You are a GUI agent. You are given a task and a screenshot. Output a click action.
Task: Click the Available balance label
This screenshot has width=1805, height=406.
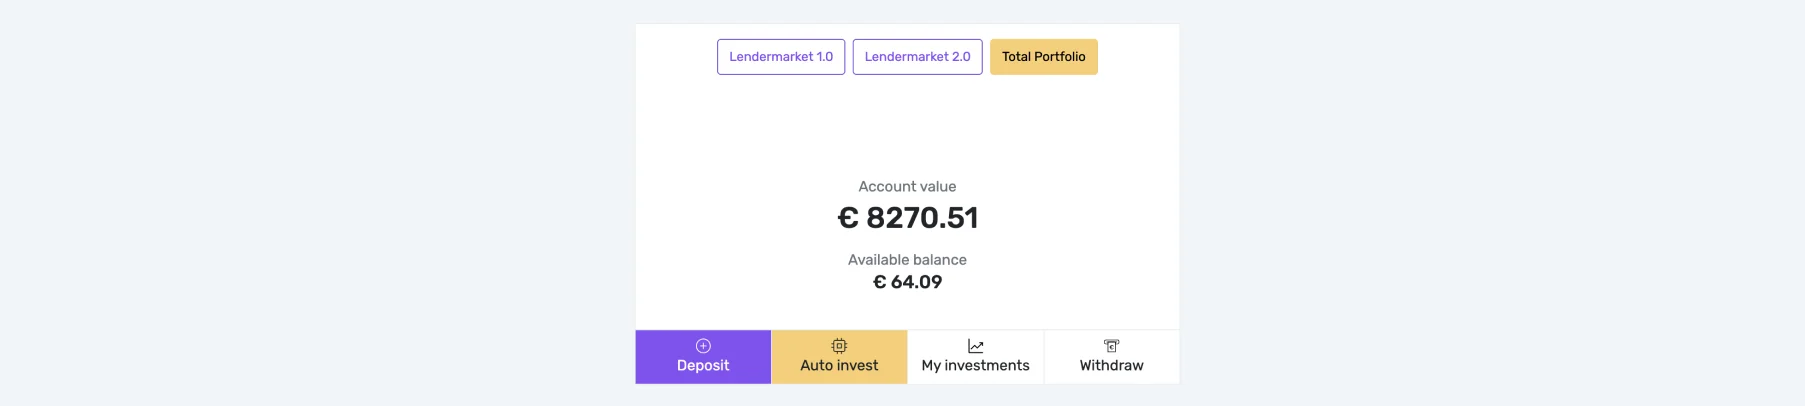[x=907, y=260]
